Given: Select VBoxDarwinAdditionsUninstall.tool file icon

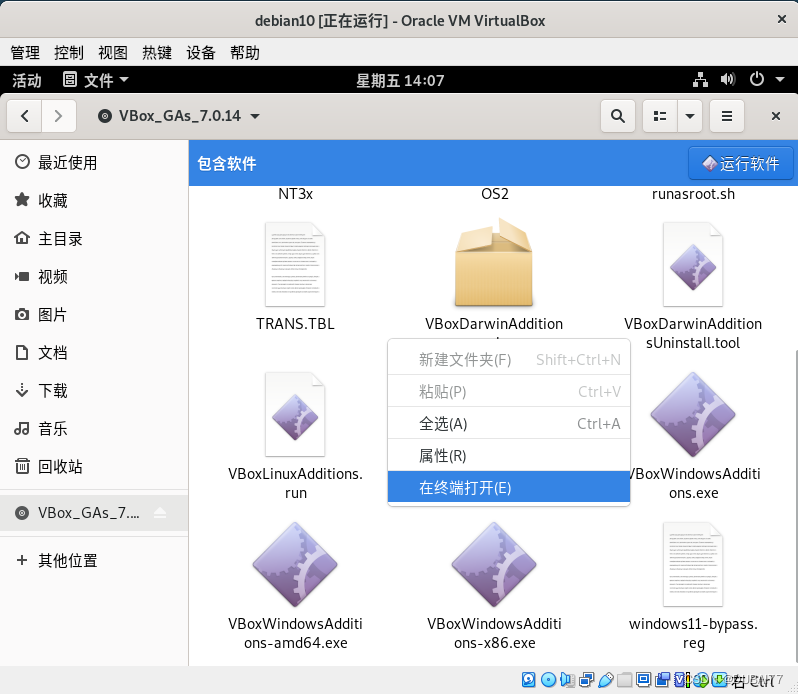Looking at the screenshot, I should tap(693, 265).
